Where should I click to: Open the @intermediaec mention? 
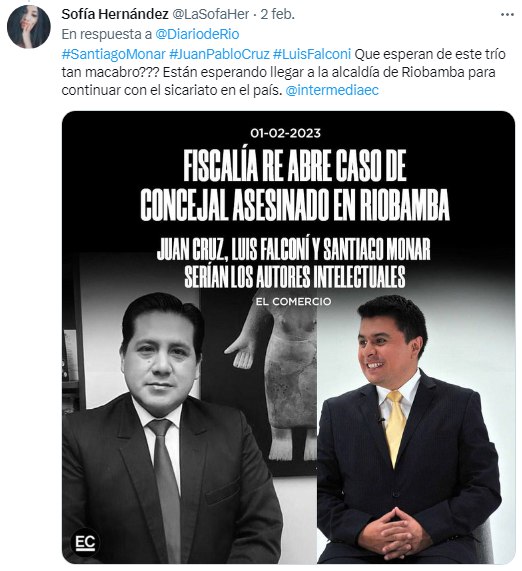(x=332, y=90)
